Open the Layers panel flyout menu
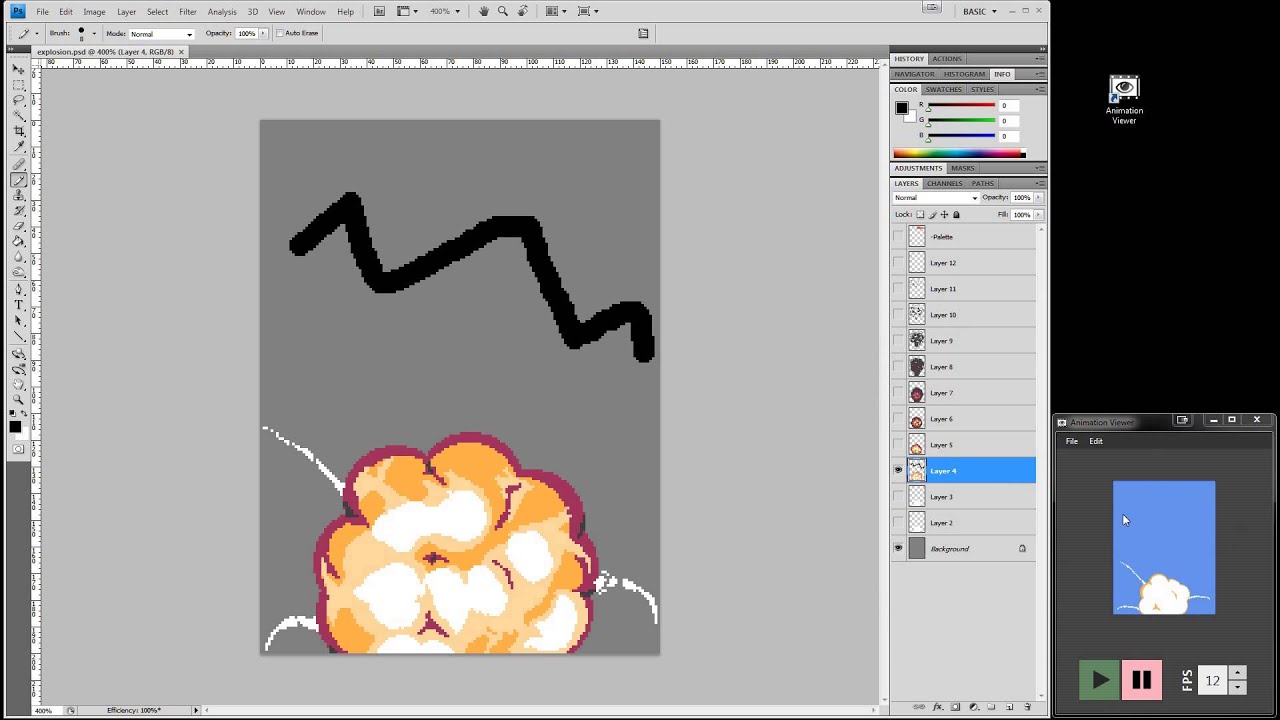 (x=1040, y=183)
